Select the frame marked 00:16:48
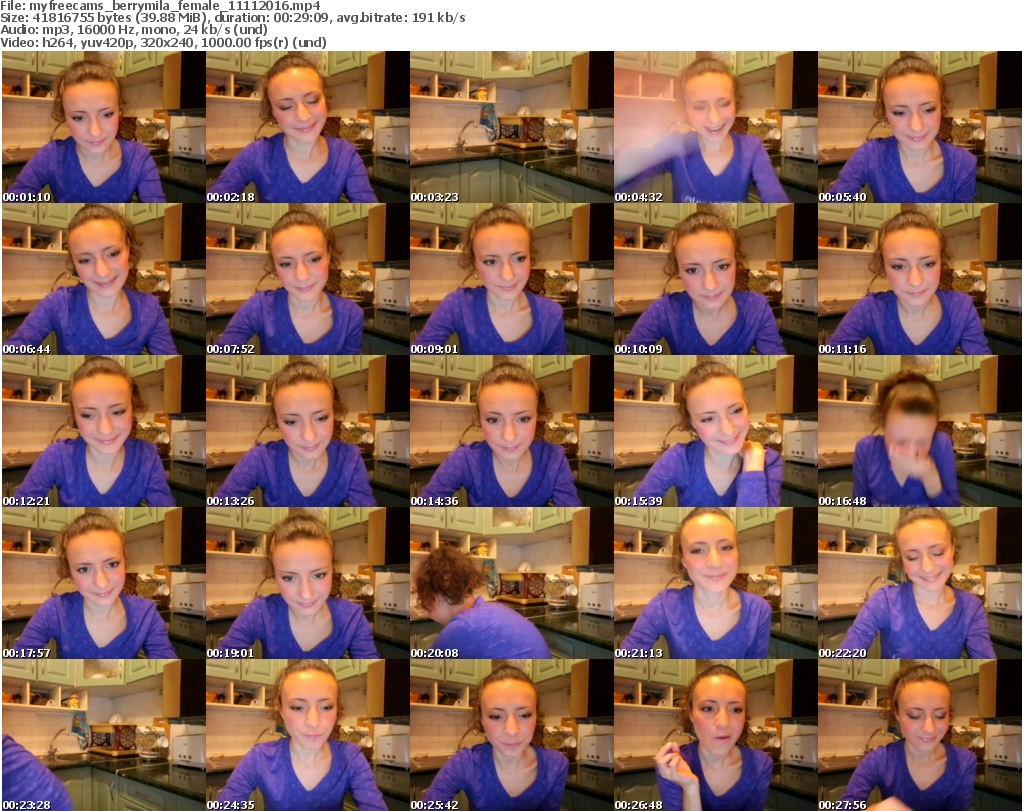This screenshot has height=811, width=1024. click(919, 431)
